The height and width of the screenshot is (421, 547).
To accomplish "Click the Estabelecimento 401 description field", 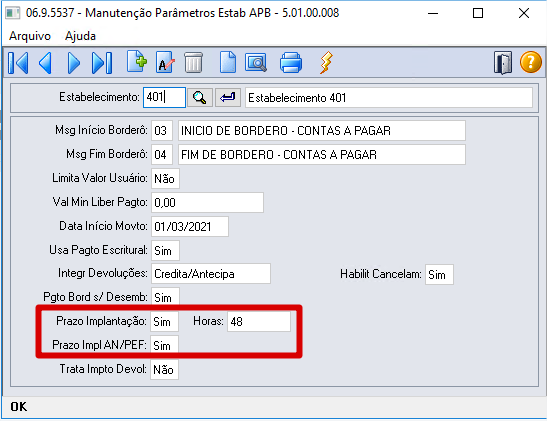I will point(389,98).
